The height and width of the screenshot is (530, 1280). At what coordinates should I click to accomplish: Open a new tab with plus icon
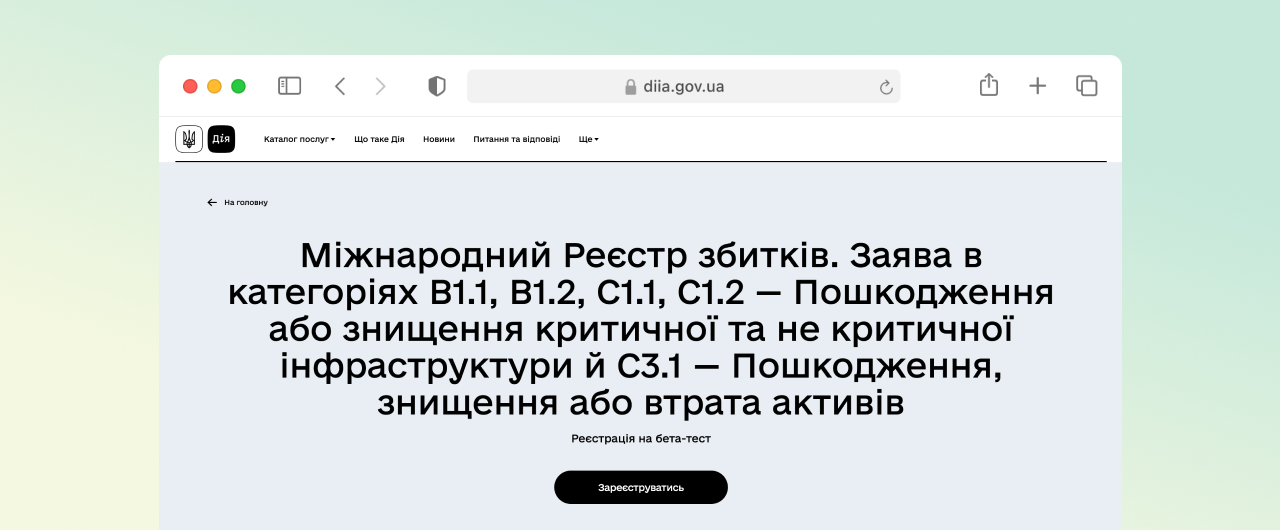pos(1037,86)
